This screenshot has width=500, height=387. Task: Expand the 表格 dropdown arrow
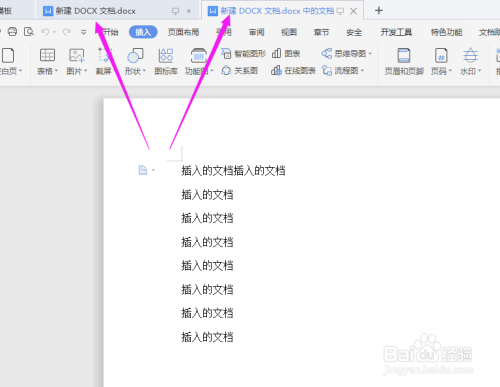pyautogui.click(x=56, y=71)
